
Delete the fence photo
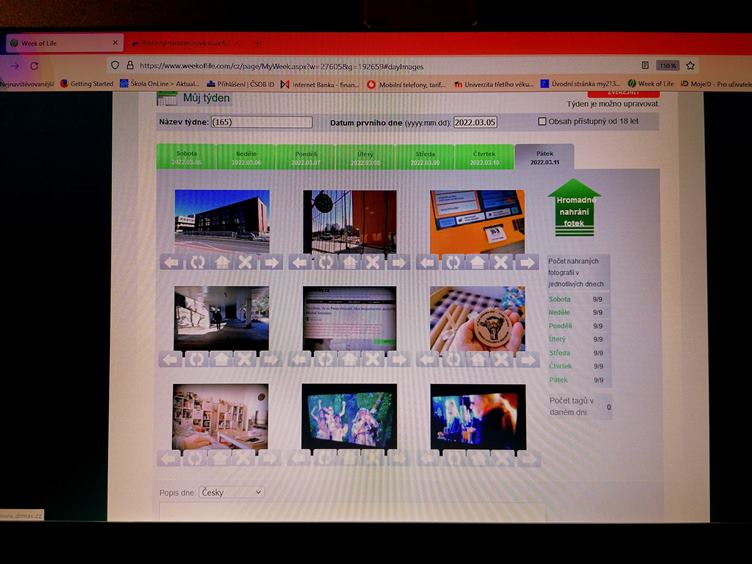click(x=374, y=262)
